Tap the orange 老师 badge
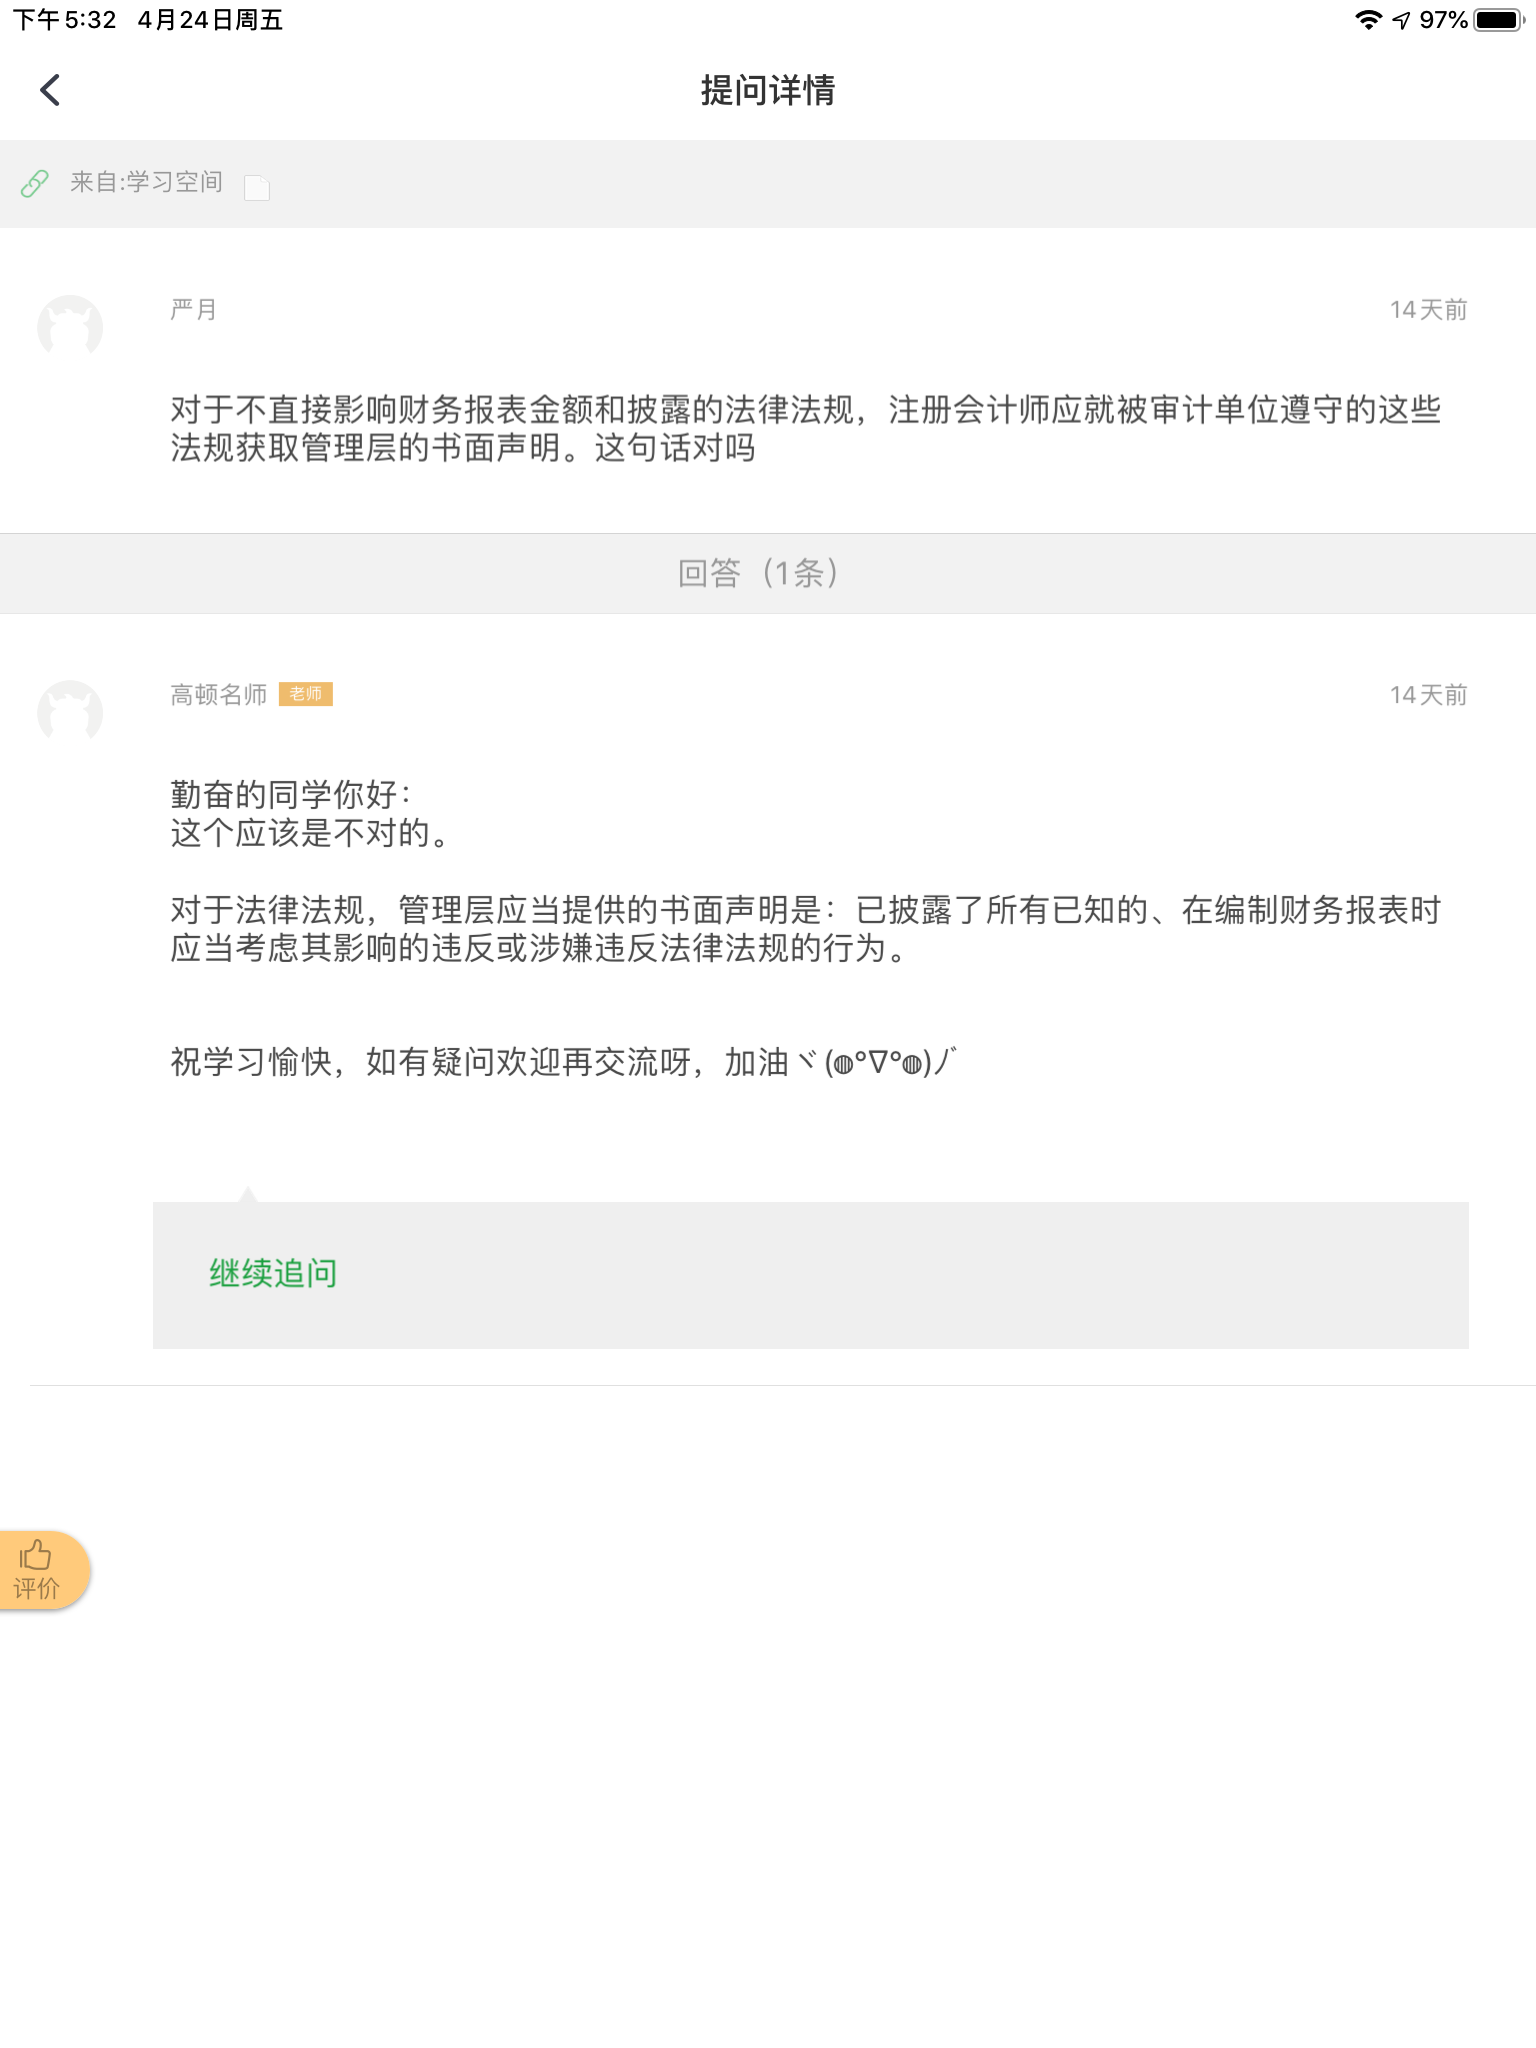This screenshot has width=1536, height=2048. 306,694
